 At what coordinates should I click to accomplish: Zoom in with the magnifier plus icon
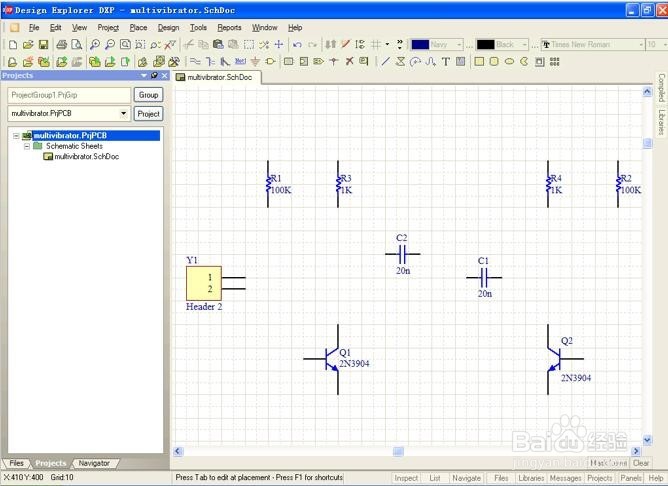[x=95, y=45]
